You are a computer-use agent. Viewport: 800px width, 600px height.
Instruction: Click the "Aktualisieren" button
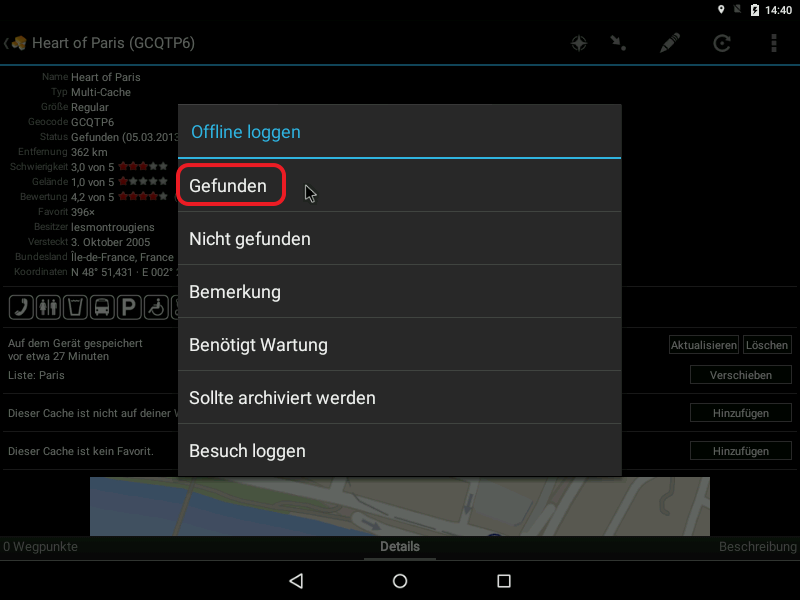(x=703, y=345)
